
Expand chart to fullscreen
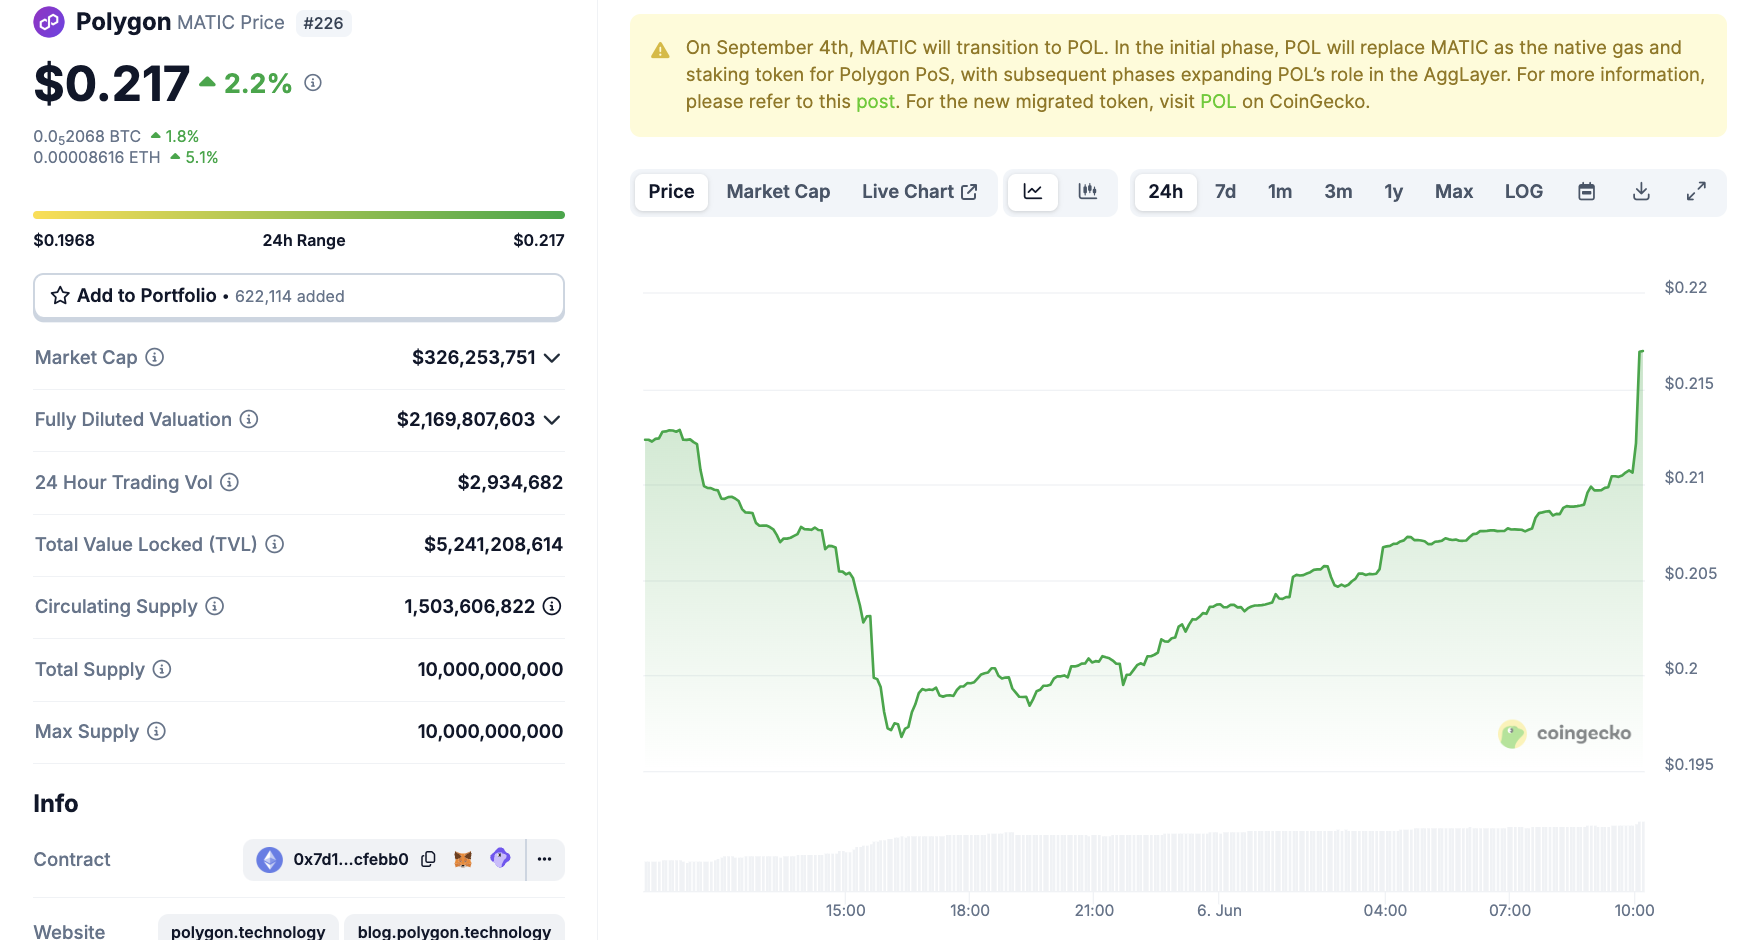[1696, 192]
